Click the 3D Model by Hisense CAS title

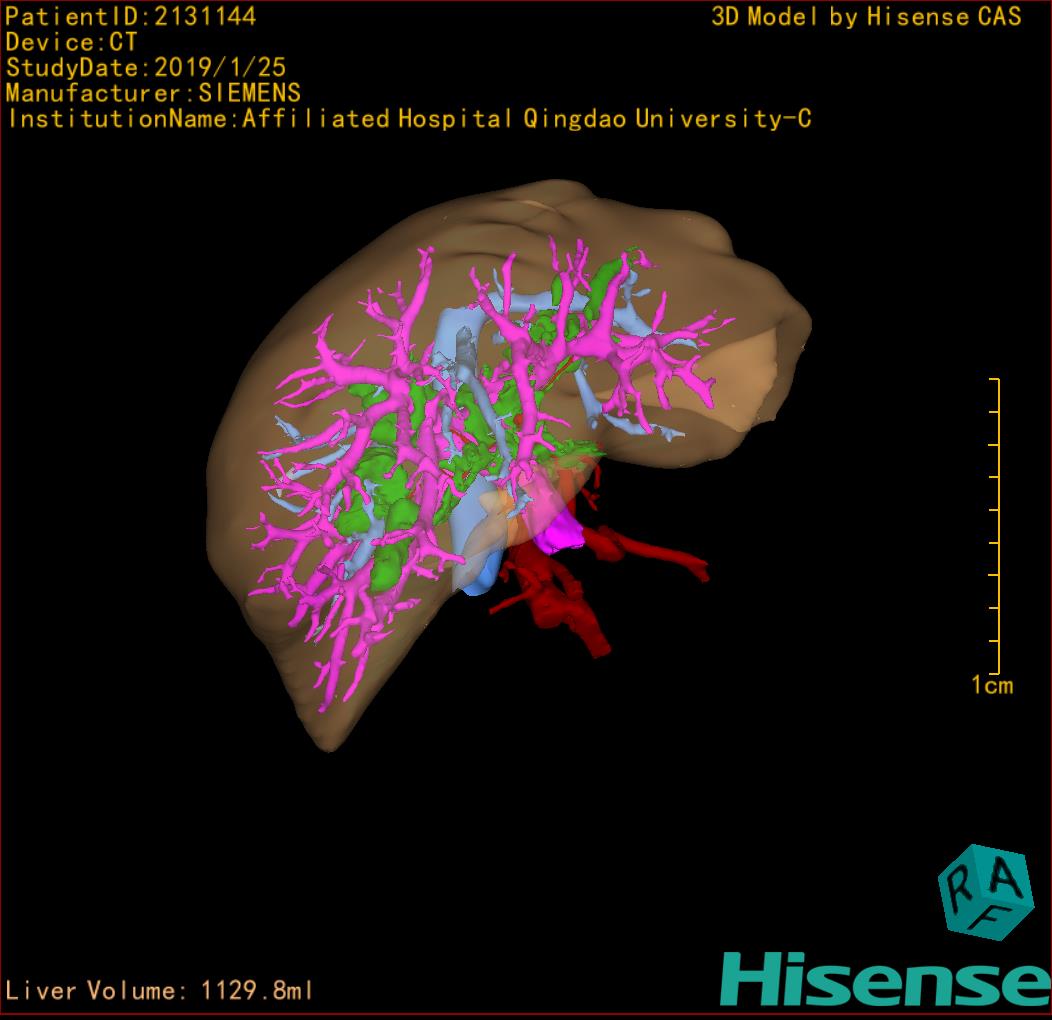(866, 16)
